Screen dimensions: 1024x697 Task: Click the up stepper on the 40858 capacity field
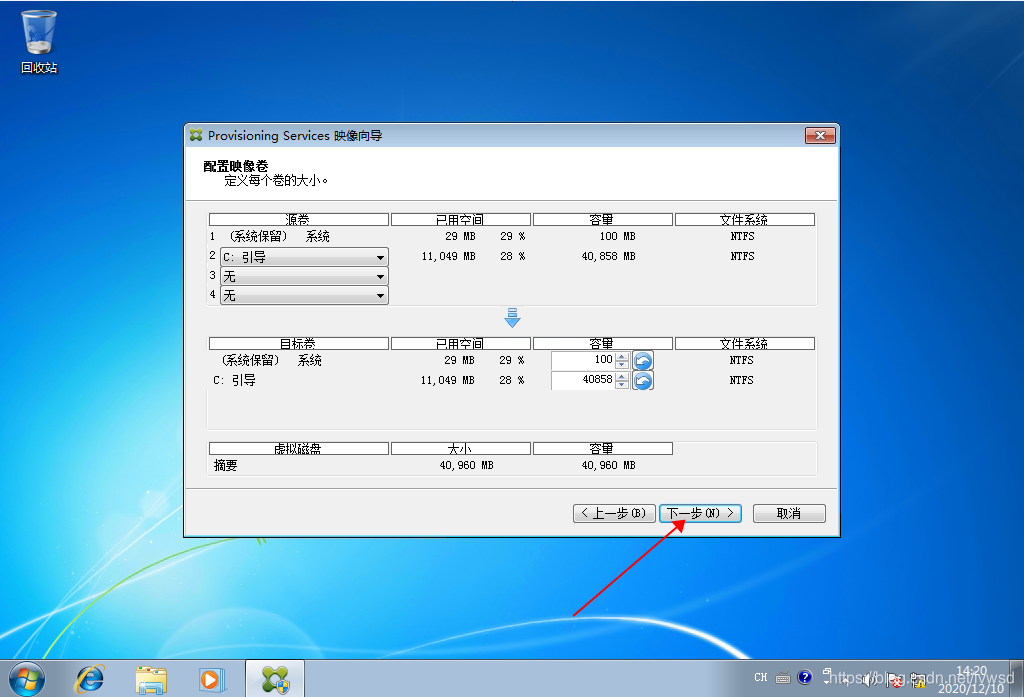pyautogui.click(x=622, y=376)
